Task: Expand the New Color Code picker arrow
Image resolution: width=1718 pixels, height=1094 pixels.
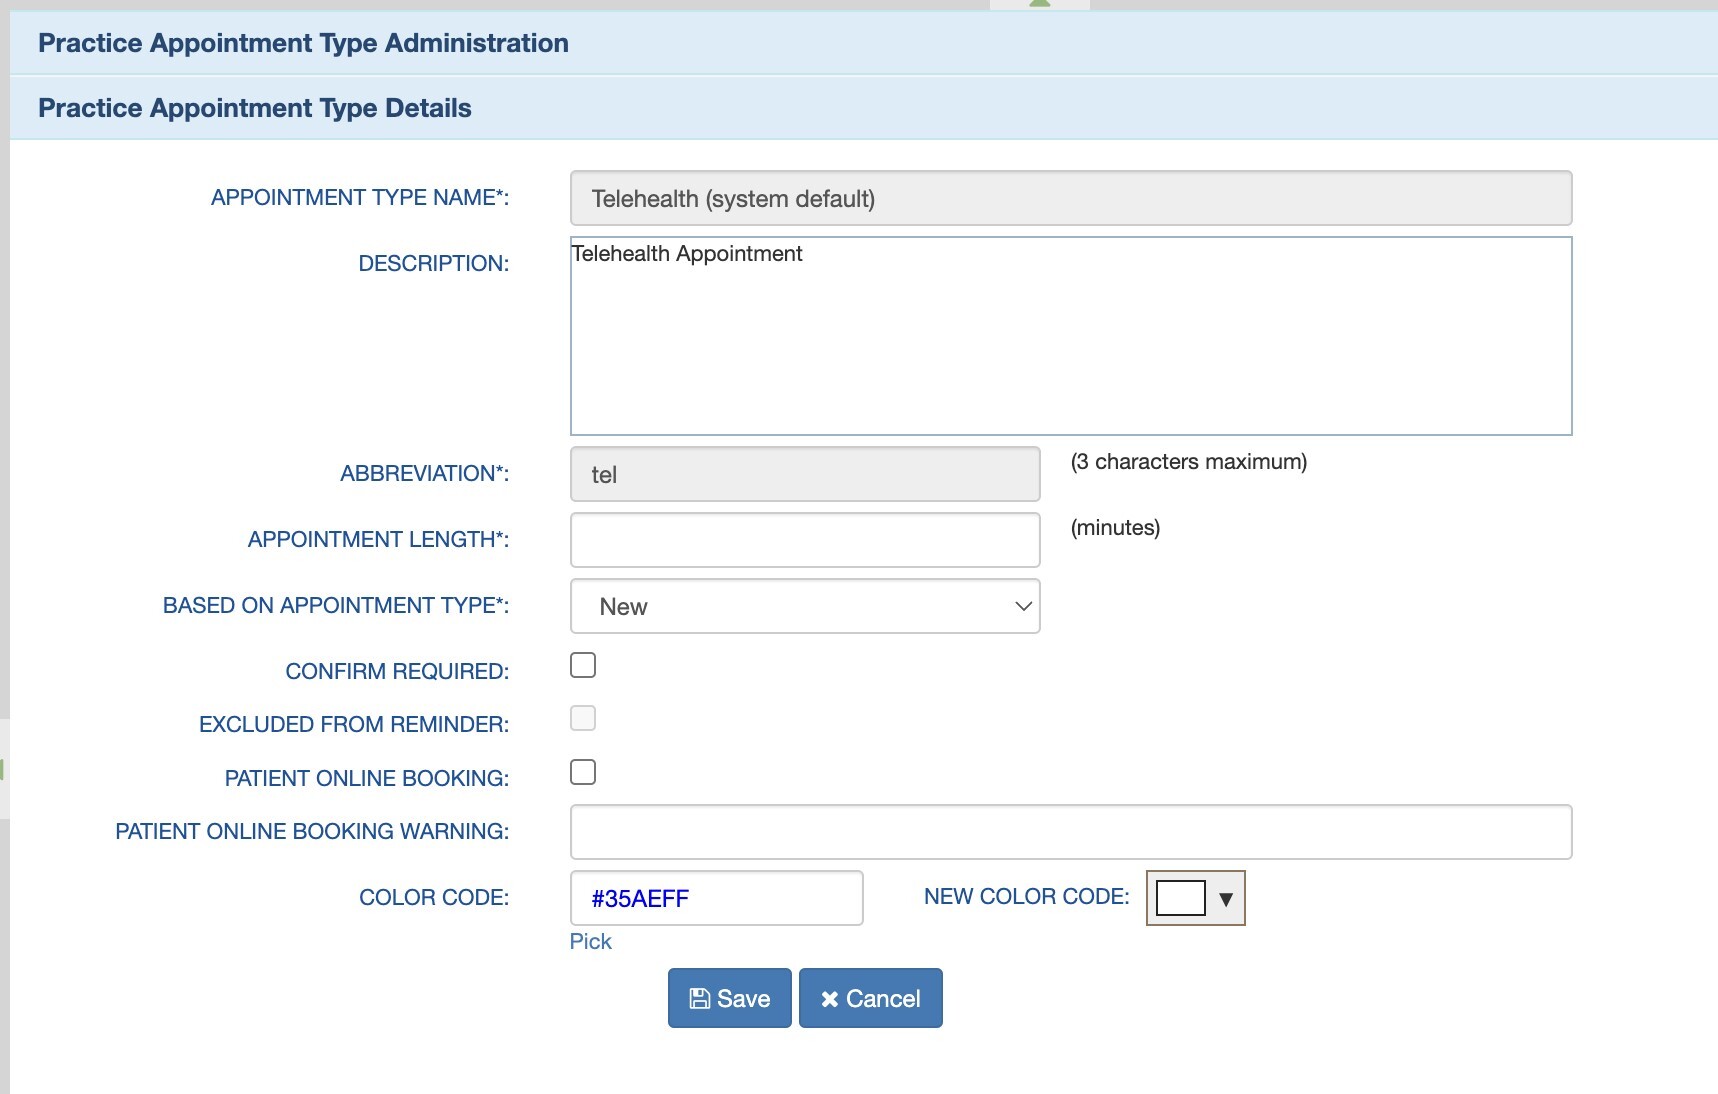Action: click(x=1225, y=898)
